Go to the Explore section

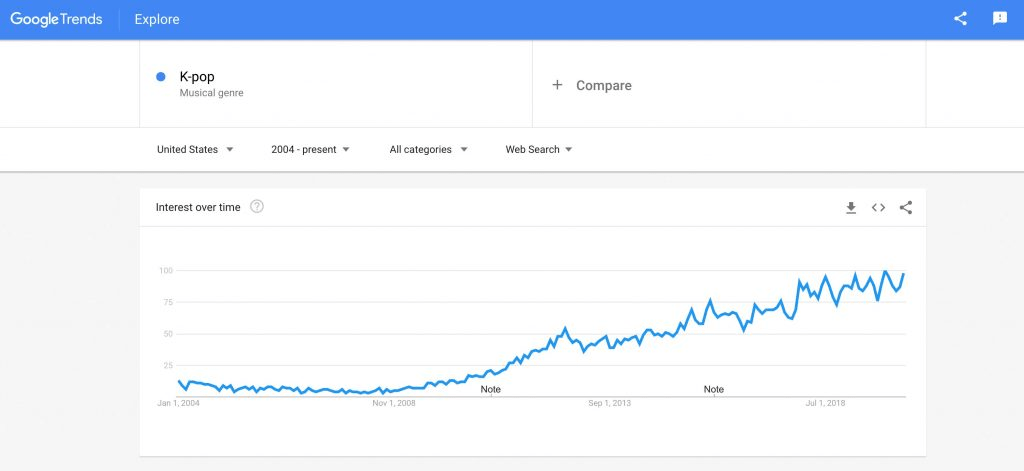tap(157, 19)
